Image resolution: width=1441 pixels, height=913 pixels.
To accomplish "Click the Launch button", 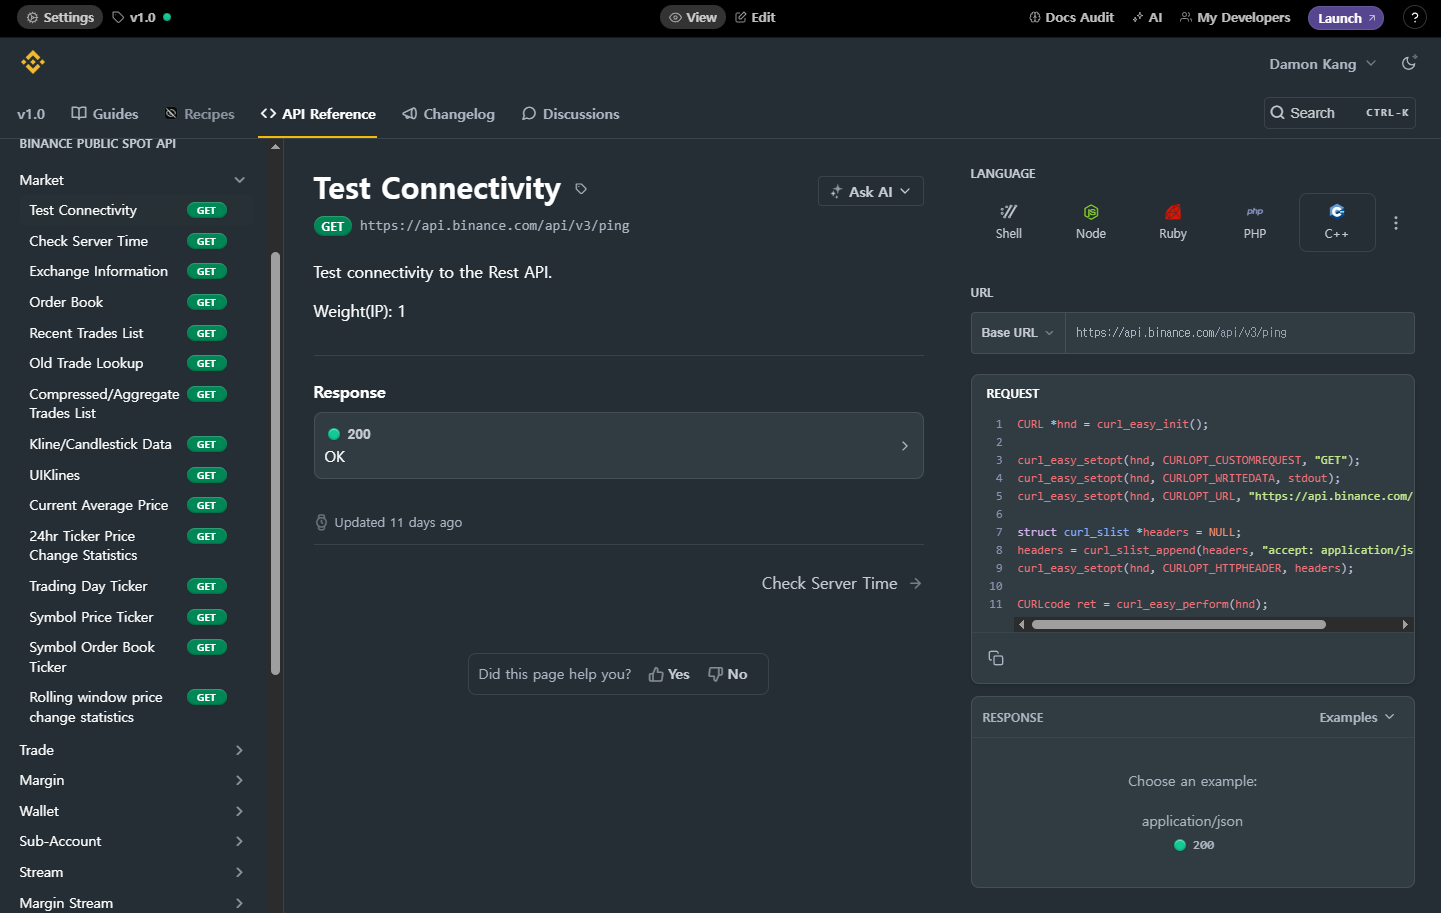I will coord(1345,18).
